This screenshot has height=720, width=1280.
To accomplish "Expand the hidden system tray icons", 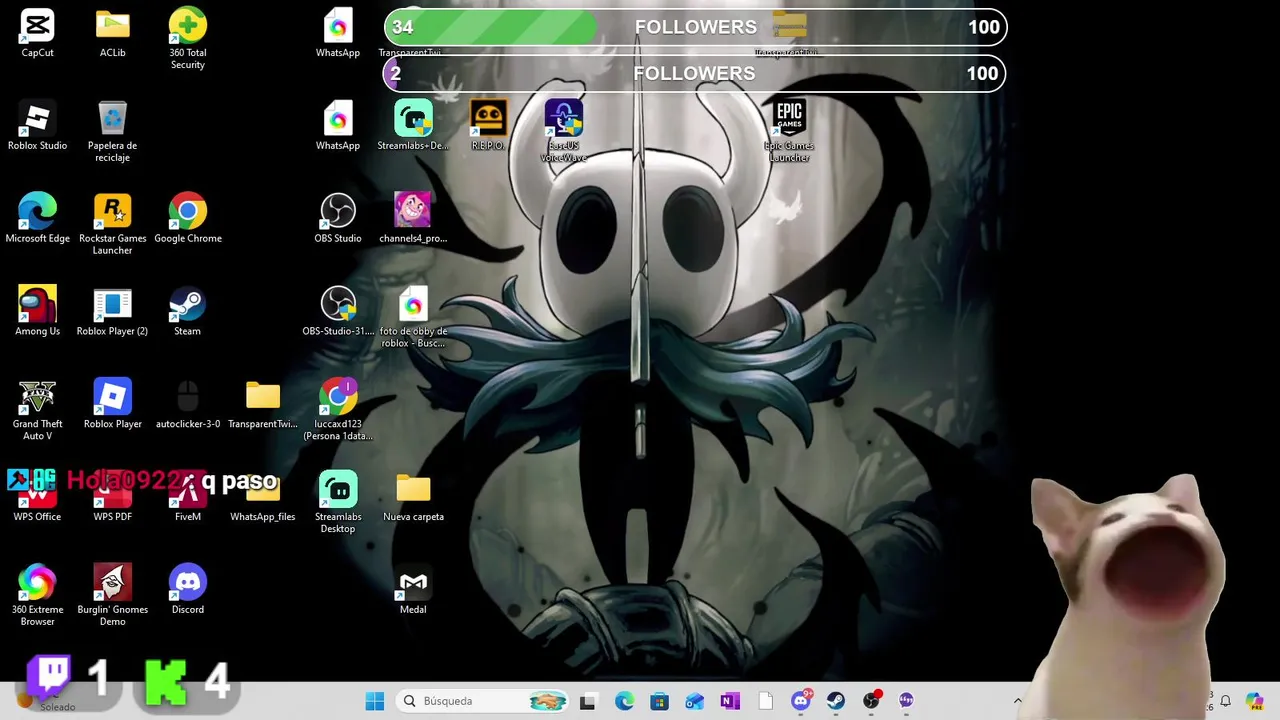I will 1017,701.
